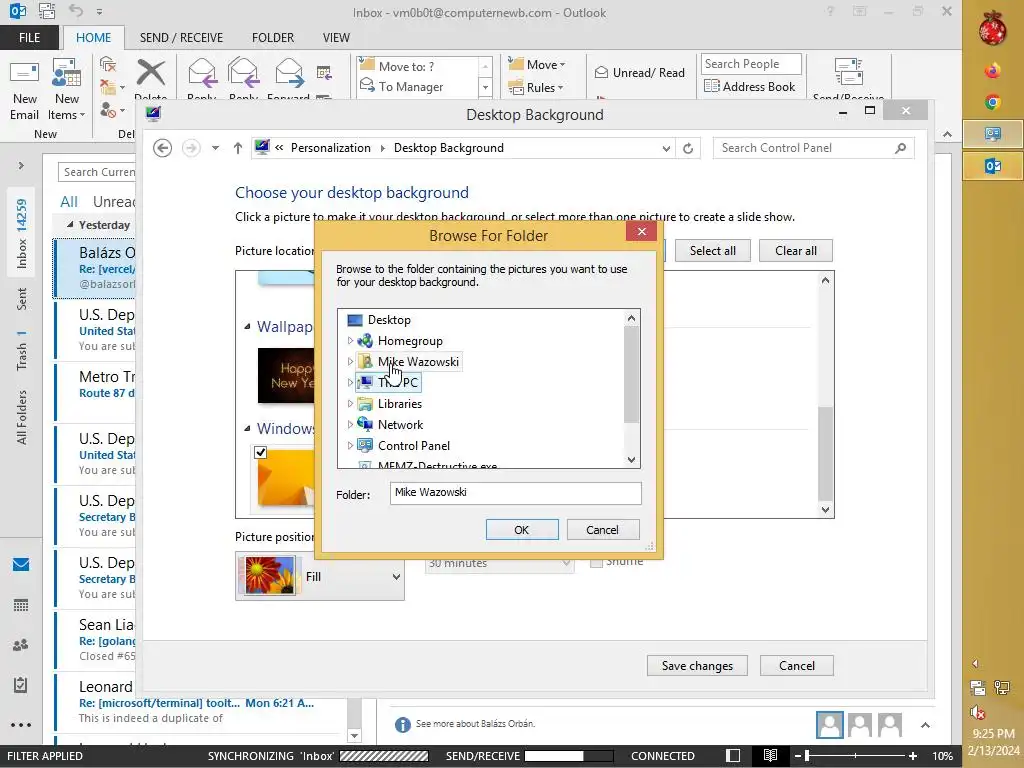Click the zoom in plus button
1024x768 pixels.
coord(912,756)
